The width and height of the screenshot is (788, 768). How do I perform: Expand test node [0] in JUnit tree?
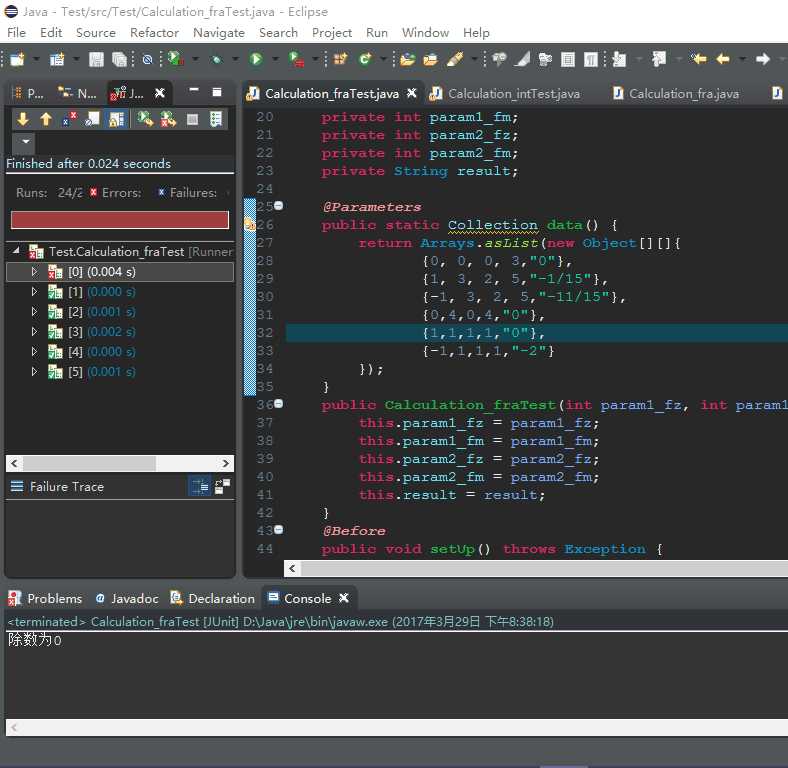pos(34,271)
